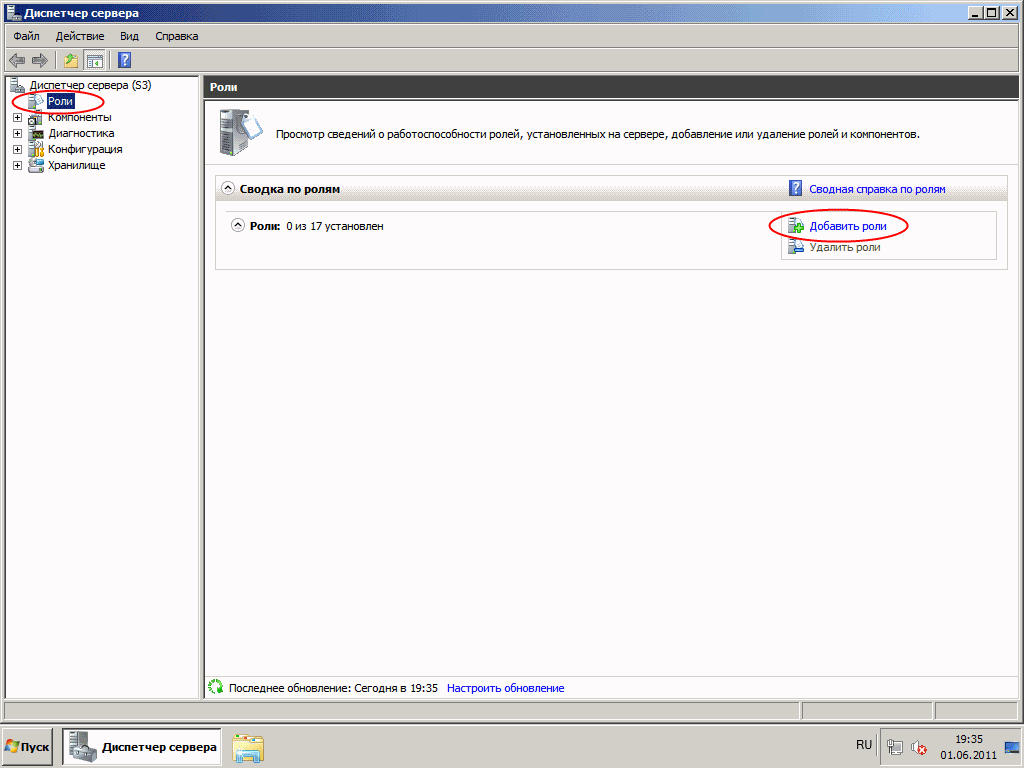Click the Роли pane header text

[x=223, y=87]
